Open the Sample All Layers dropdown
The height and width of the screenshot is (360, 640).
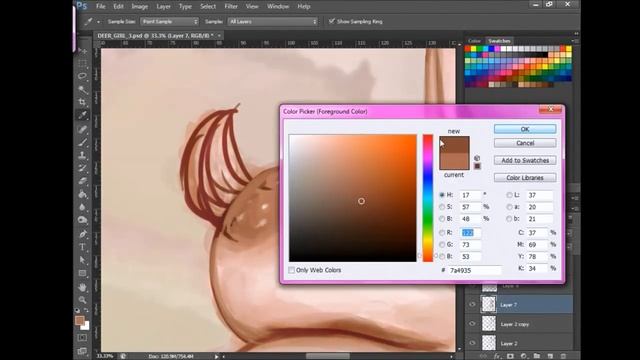pyautogui.click(x=273, y=21)
